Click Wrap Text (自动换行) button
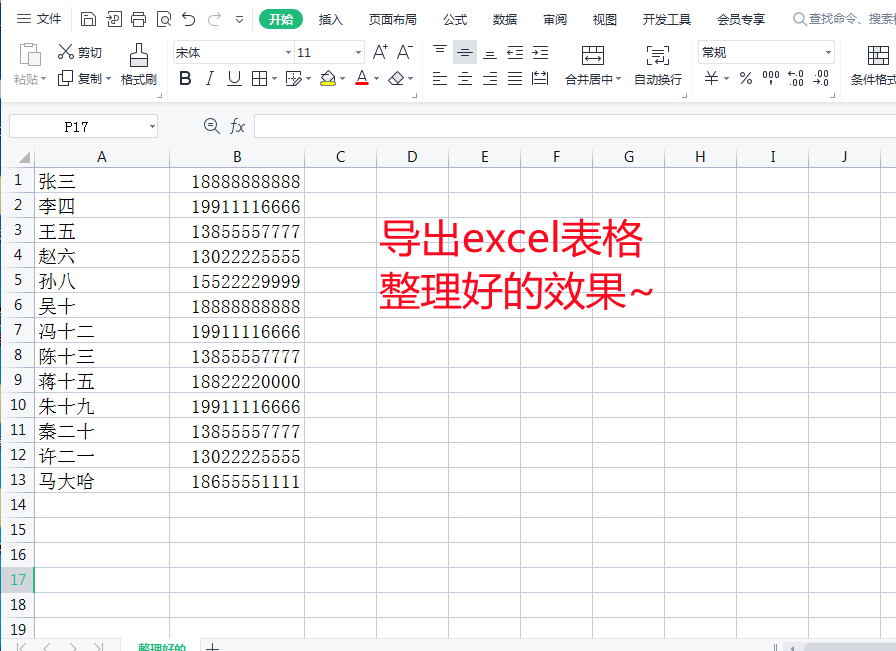This screenshot has width=896, height=651. [x=658, y=66]
